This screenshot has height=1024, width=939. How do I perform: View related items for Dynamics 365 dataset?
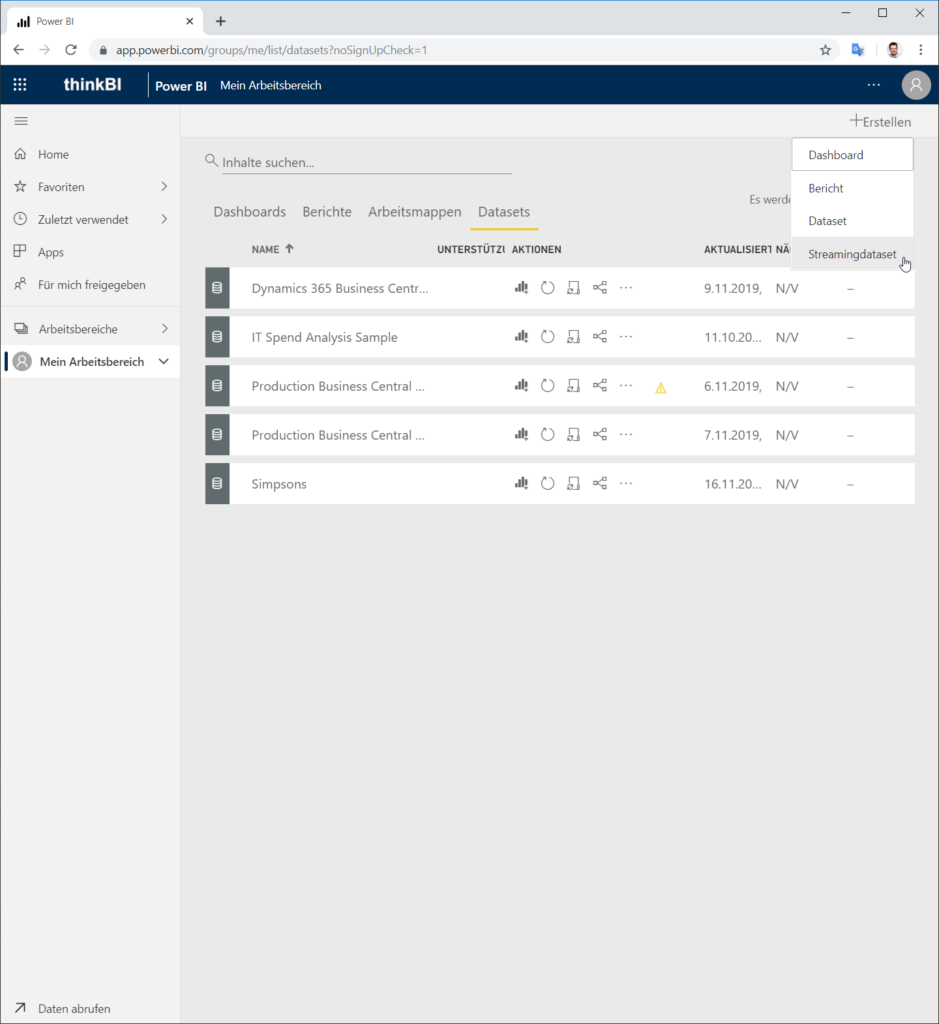click(599, 288)
